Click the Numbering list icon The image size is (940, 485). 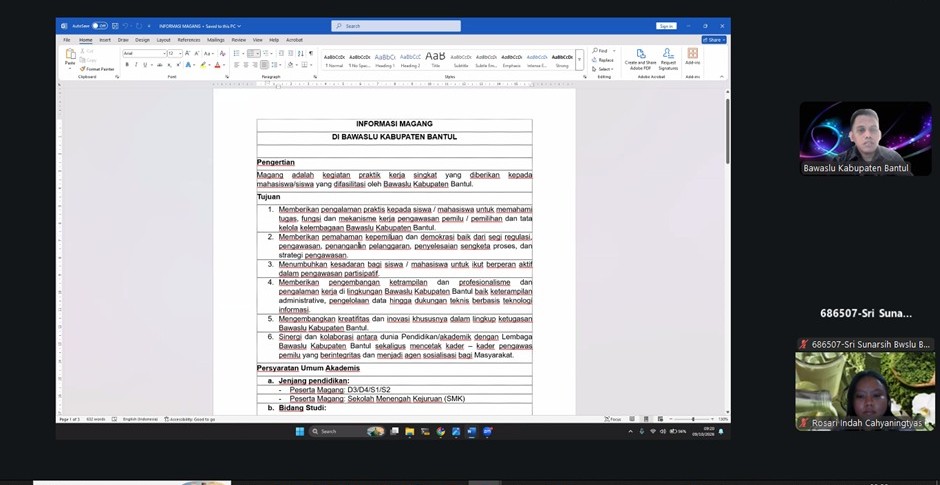coord(251,53)
